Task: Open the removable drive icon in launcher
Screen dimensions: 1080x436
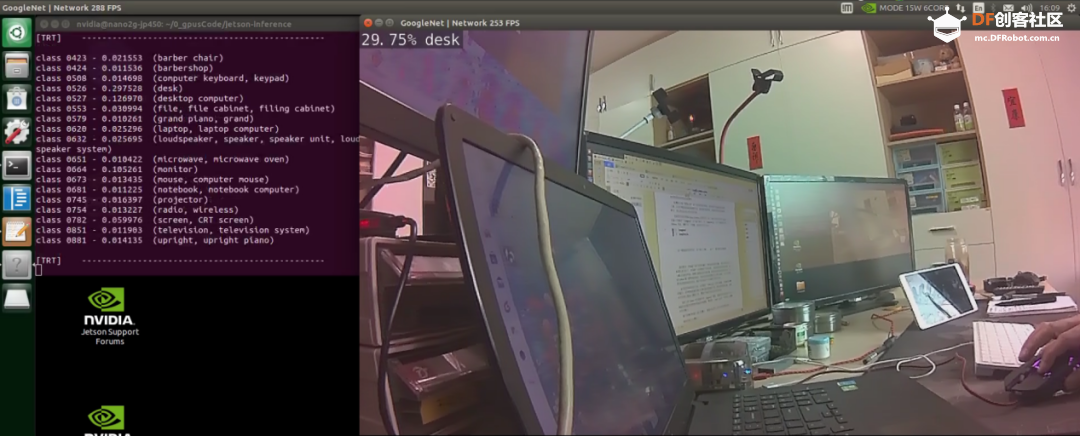Action: [x=17, y=298]
